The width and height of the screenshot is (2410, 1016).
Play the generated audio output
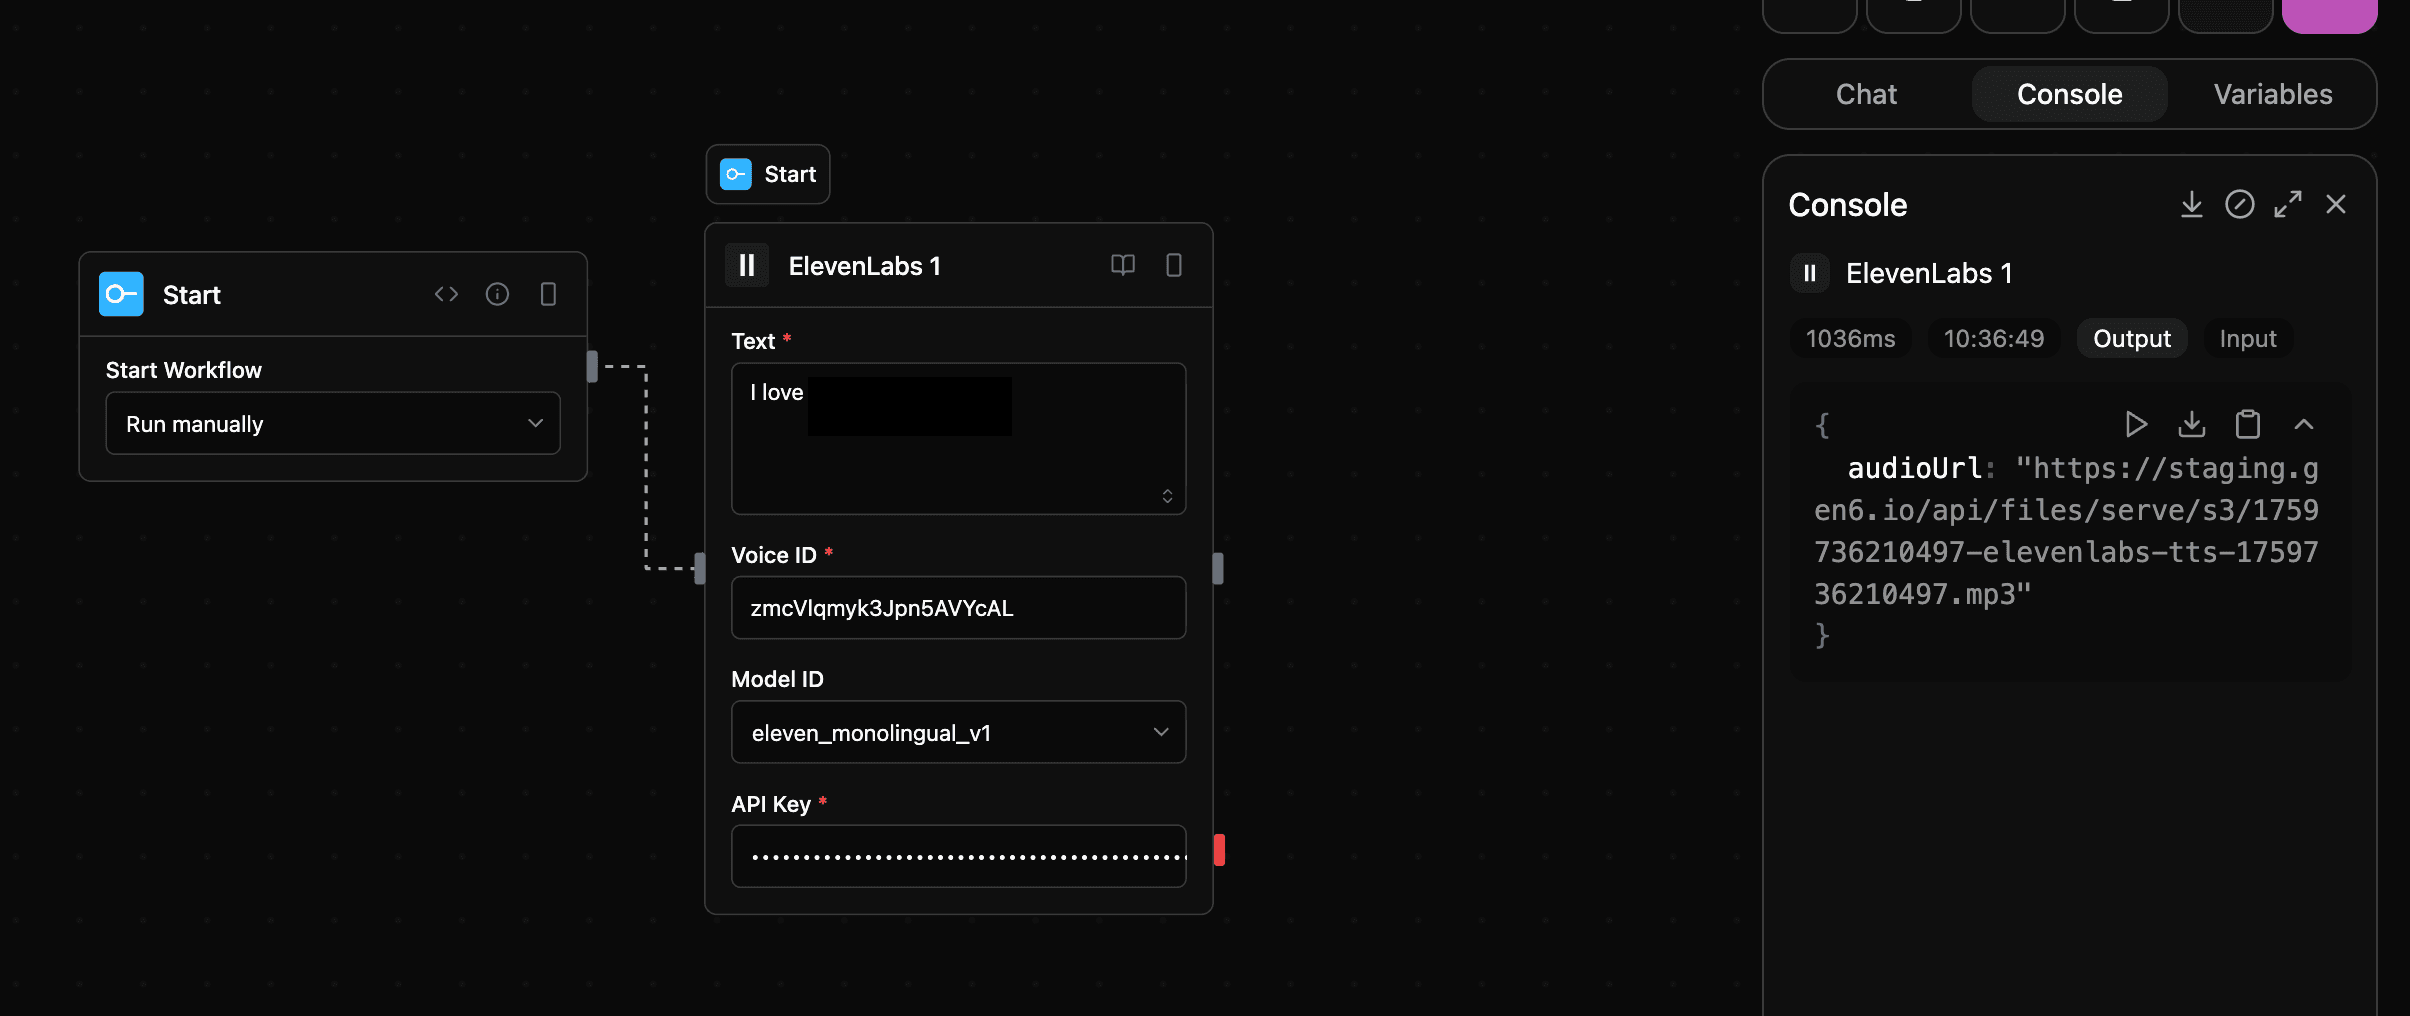pos(2137,424)
